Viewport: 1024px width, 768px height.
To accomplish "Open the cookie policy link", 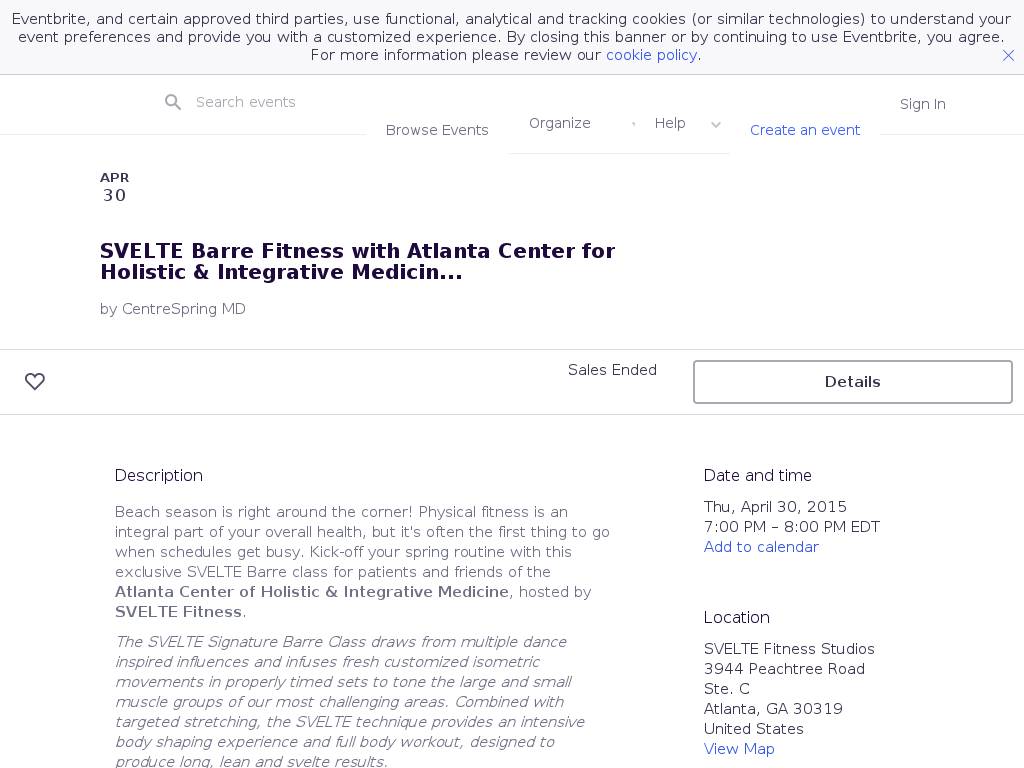I will click(651, 55).
